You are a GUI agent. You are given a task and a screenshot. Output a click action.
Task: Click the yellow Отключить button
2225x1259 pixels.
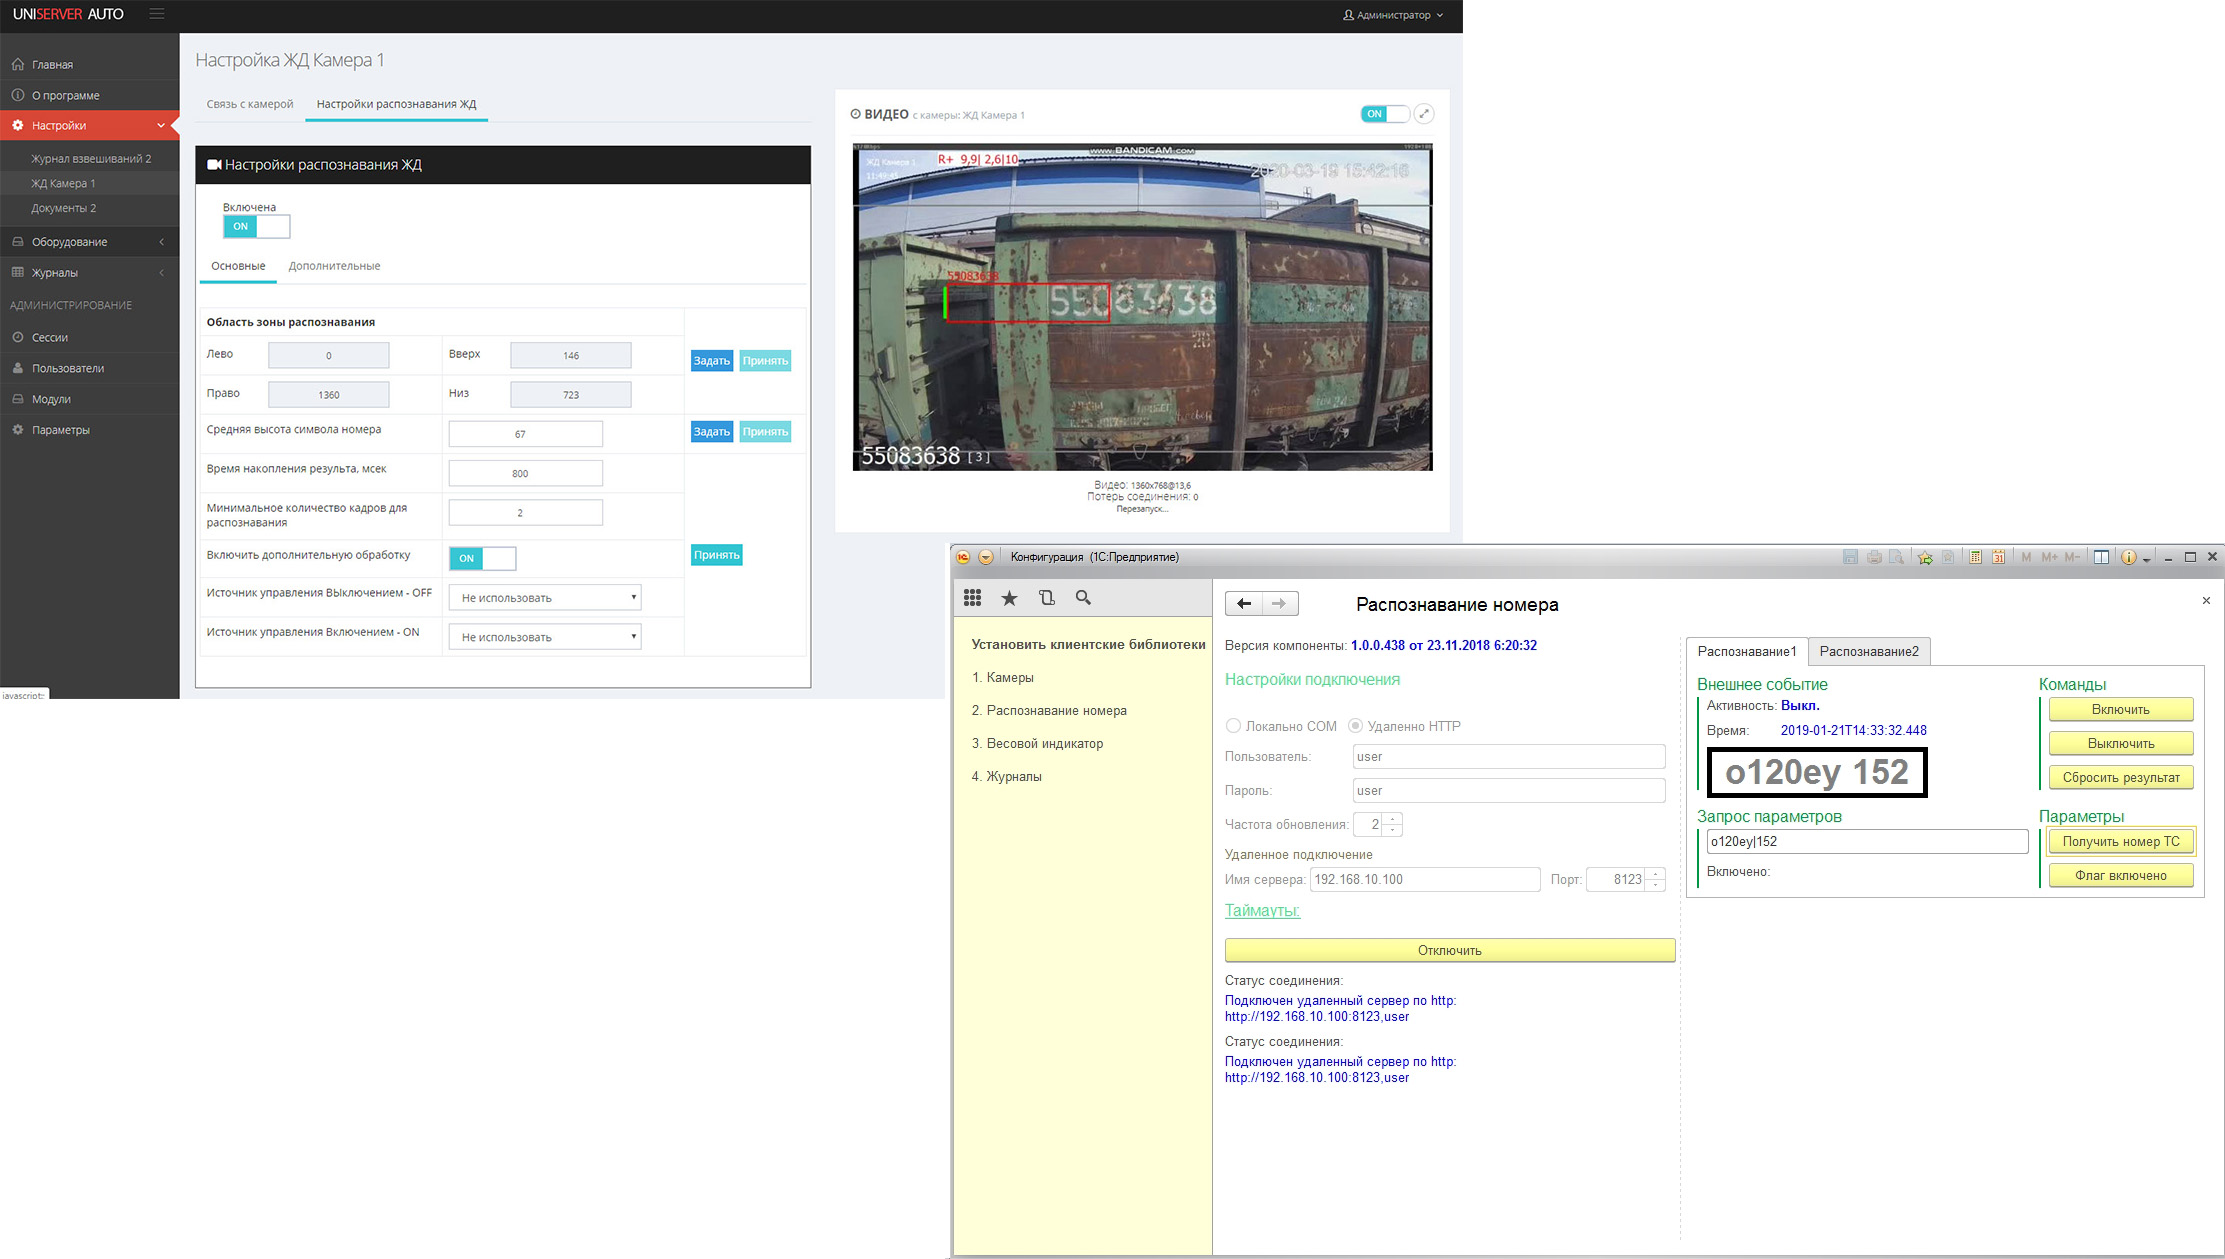pos(1450,950)
